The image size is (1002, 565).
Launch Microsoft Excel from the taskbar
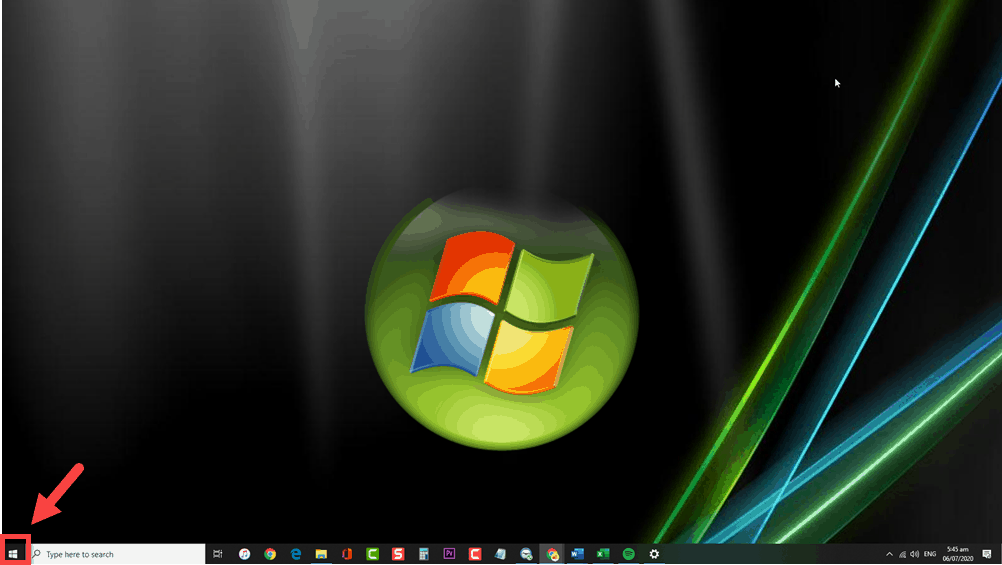click(x=603, y=554)
